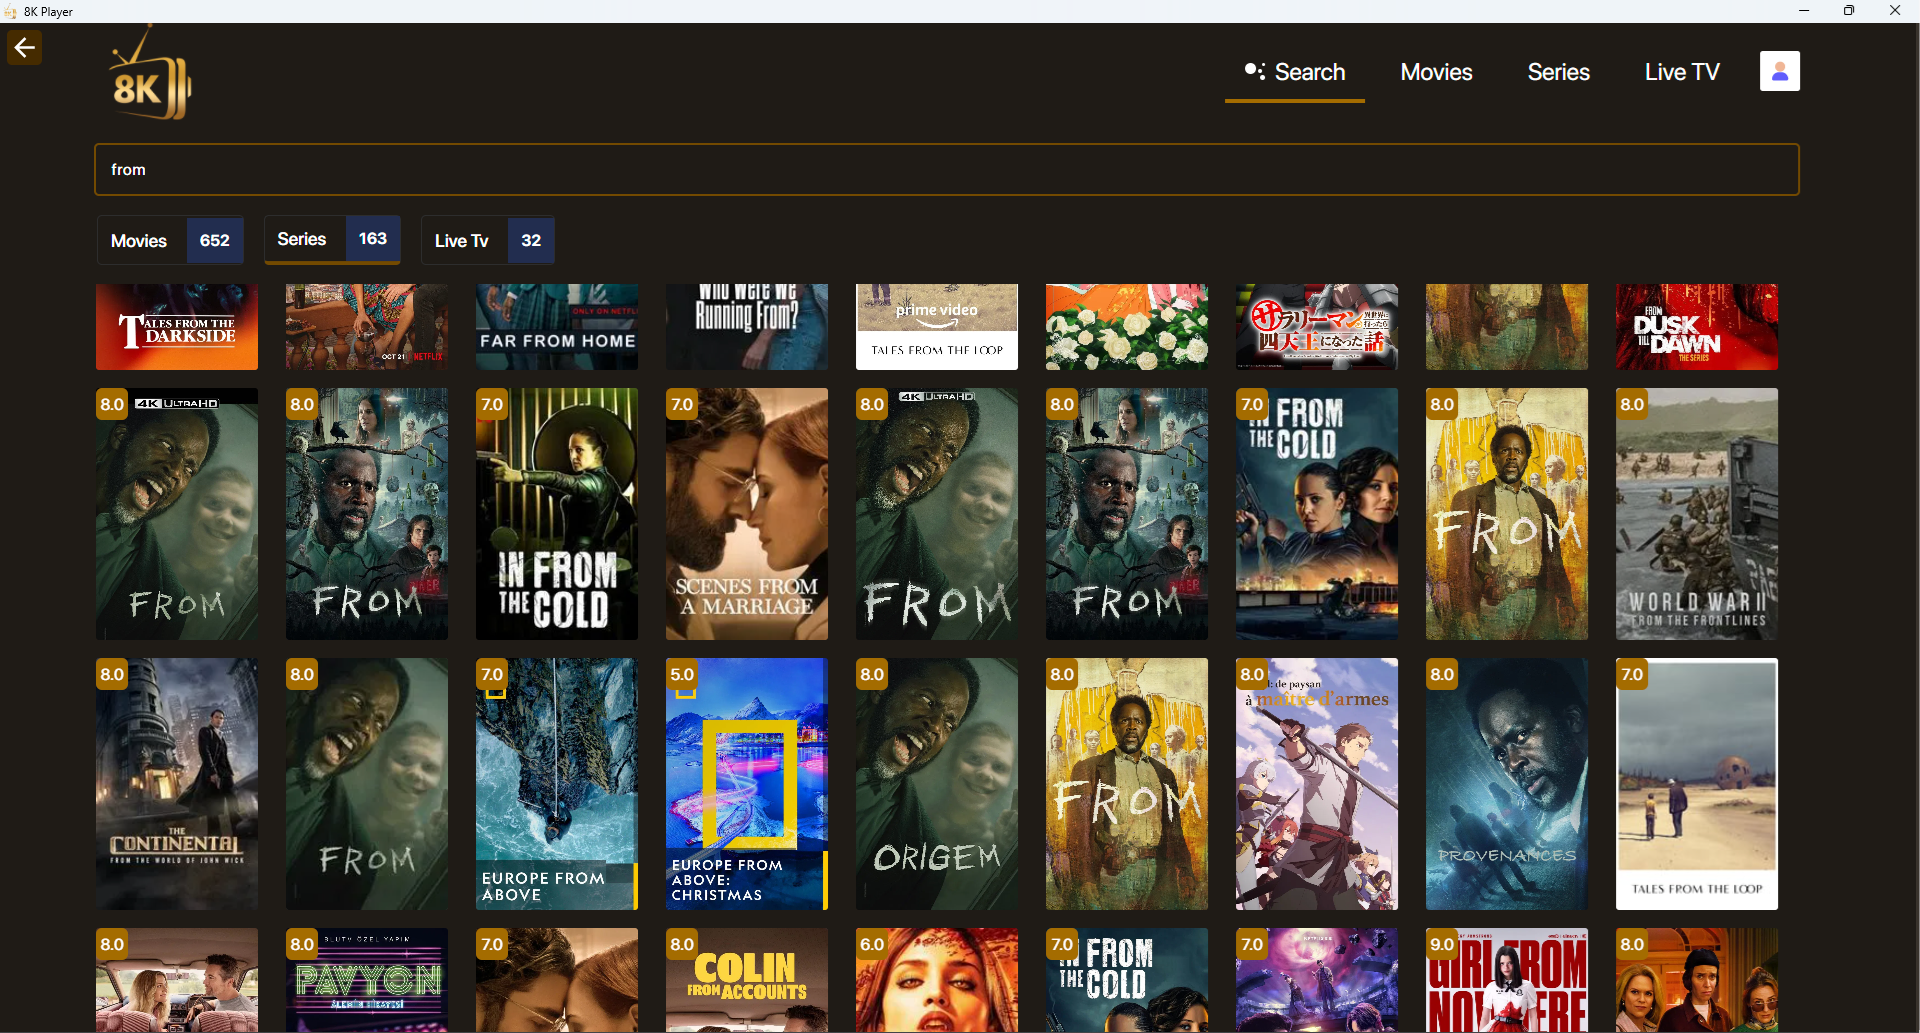Image resolution: width=1920 pixels, height=1033 pixels.
Task: Open Tales From the Loop white poster
Action: [1697, 784]
